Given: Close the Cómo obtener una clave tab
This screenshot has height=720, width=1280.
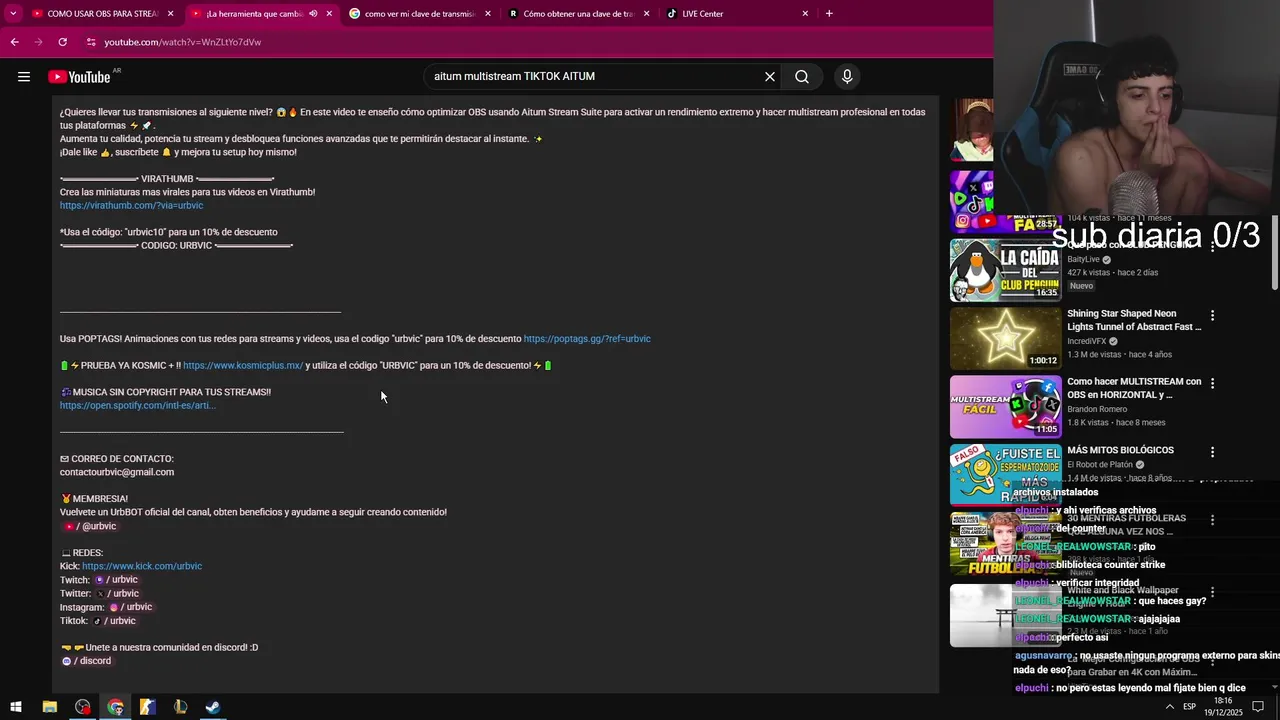Looking at the screenshot, I should pos(646,14).
